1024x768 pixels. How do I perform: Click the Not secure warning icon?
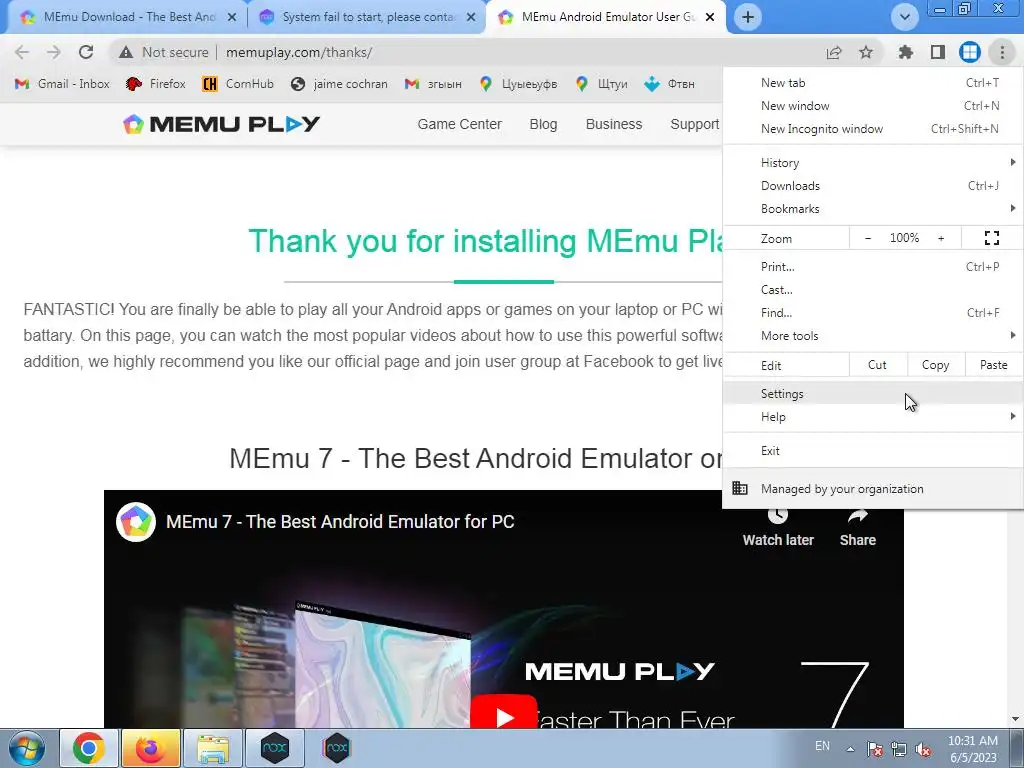click(x=126, y=52)
